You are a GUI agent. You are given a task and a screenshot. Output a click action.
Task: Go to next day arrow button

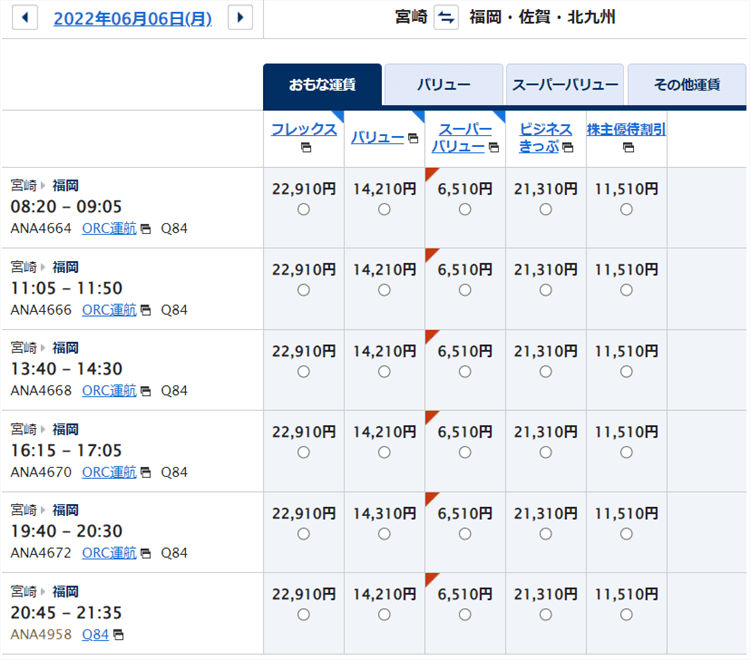(240, 18)
